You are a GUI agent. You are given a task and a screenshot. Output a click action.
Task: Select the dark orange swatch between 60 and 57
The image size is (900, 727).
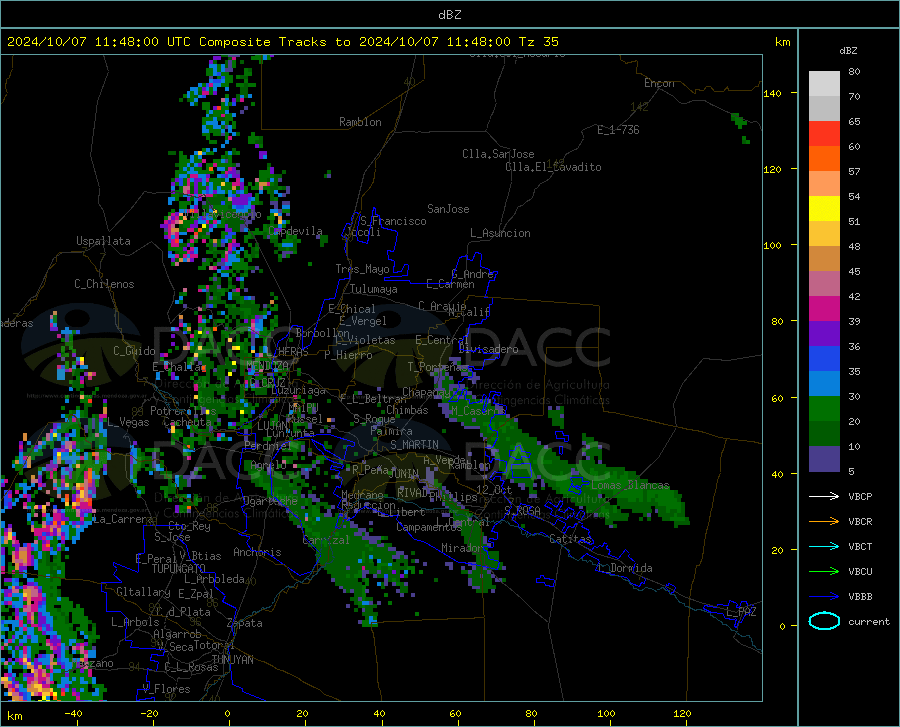tap(824, 159)
